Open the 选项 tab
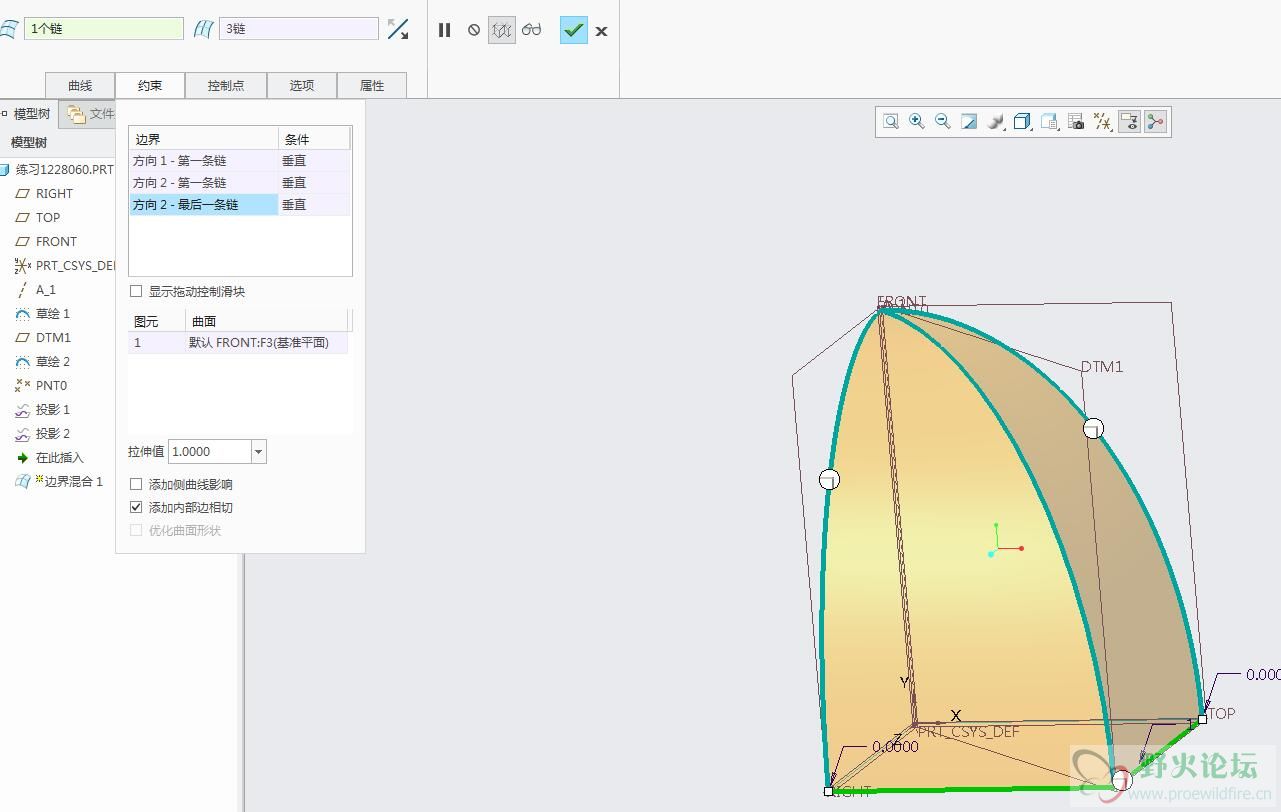Image resolution: width=1281 pixels, height=812 pixels. click(302, 85)
